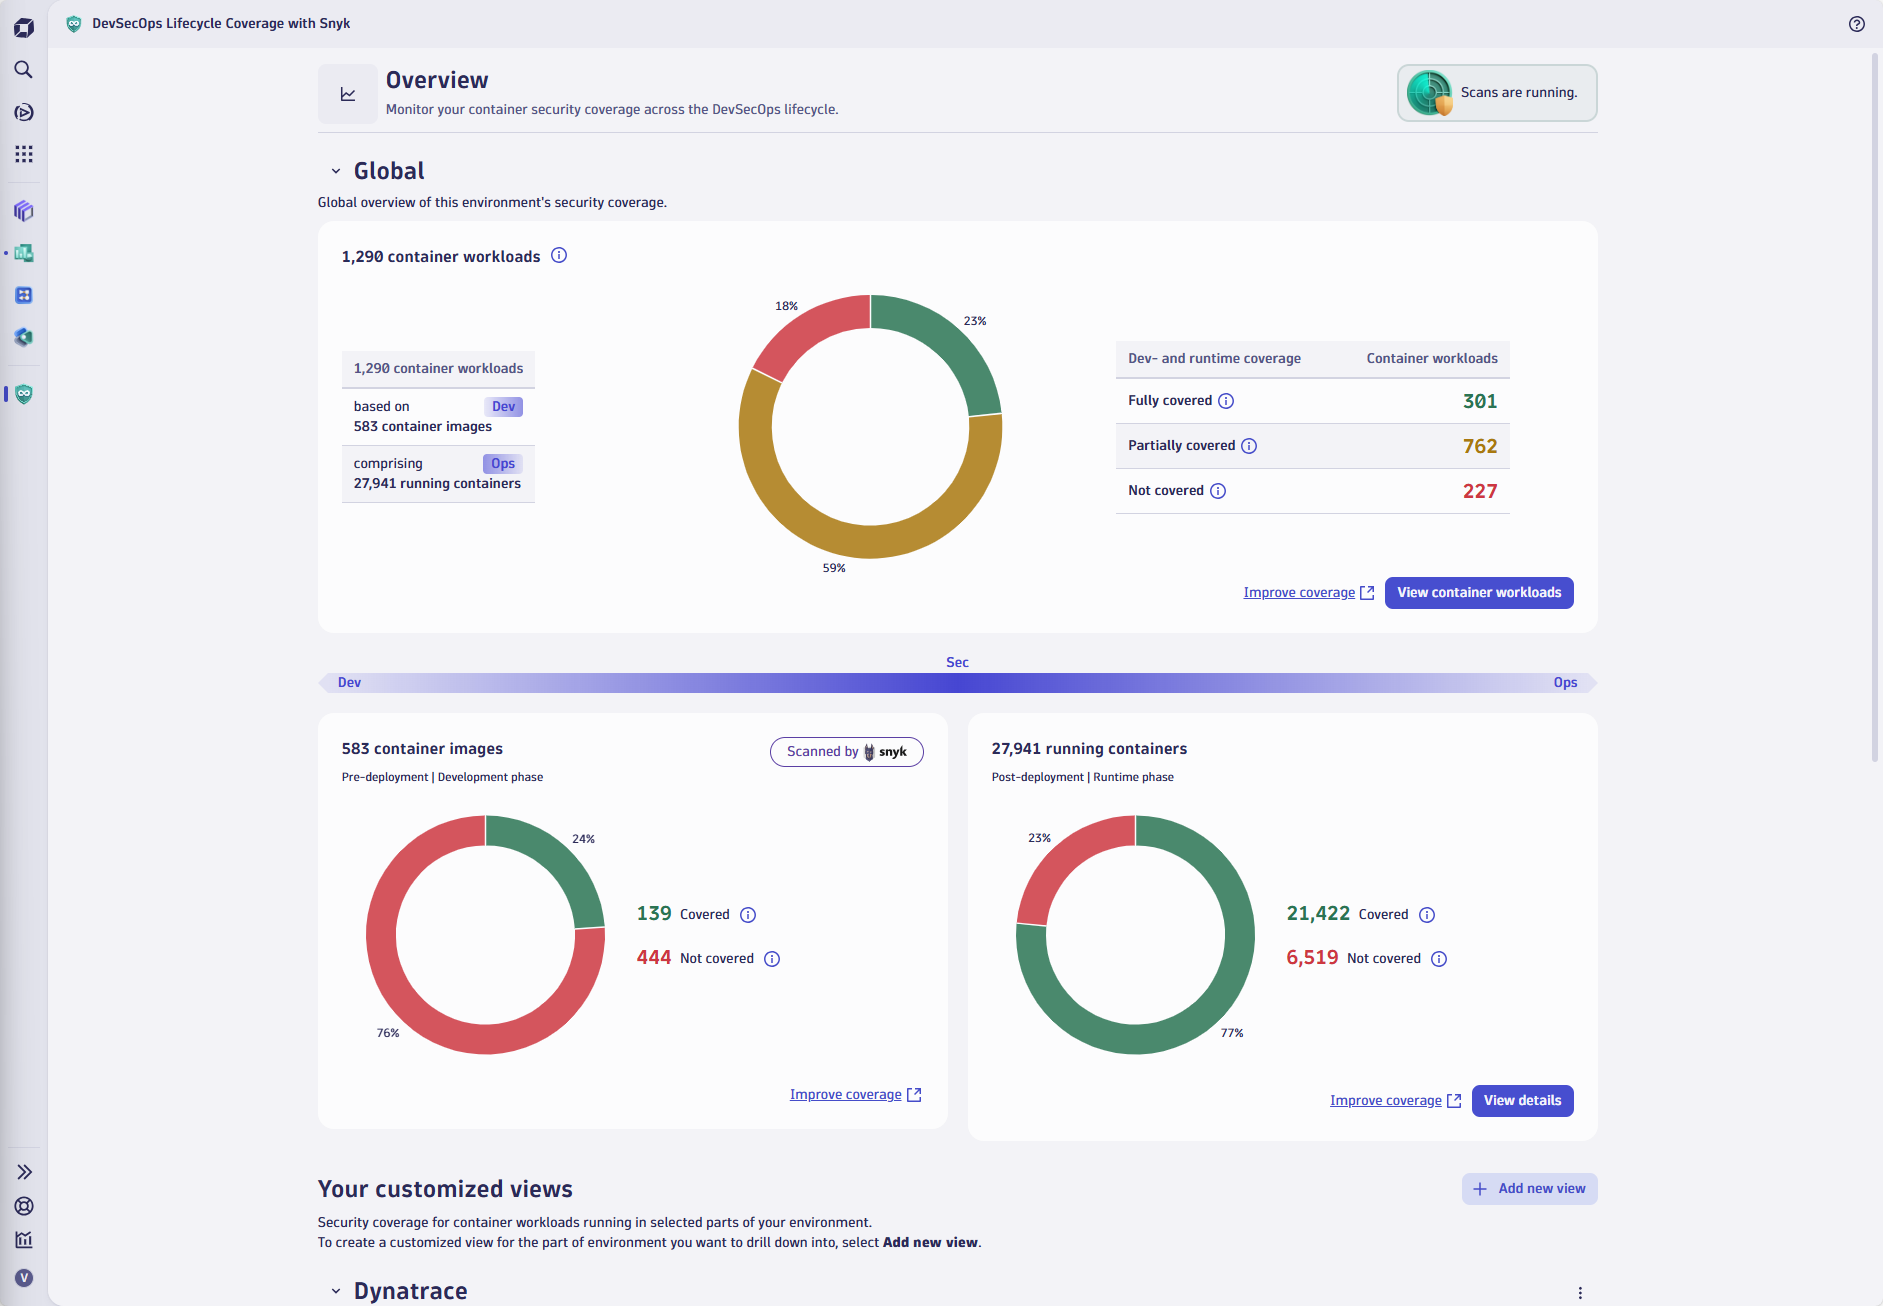Open the Dynatrace view three-dot menu
The width and height of the screenshot is (1883, 1306).
[x=1580, y=1293]
